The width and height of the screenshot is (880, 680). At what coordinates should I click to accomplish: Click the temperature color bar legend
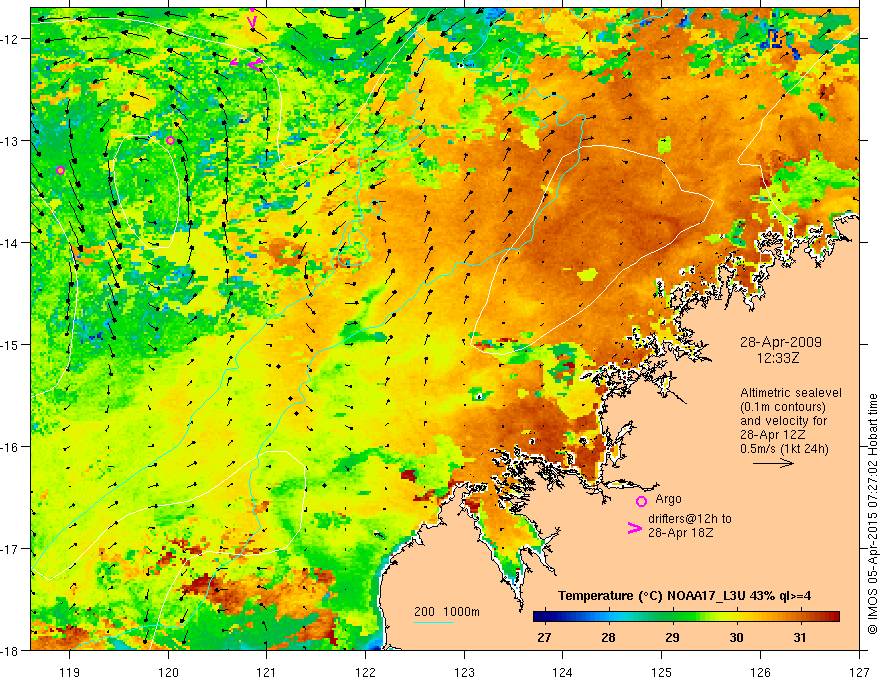[686, 616]
